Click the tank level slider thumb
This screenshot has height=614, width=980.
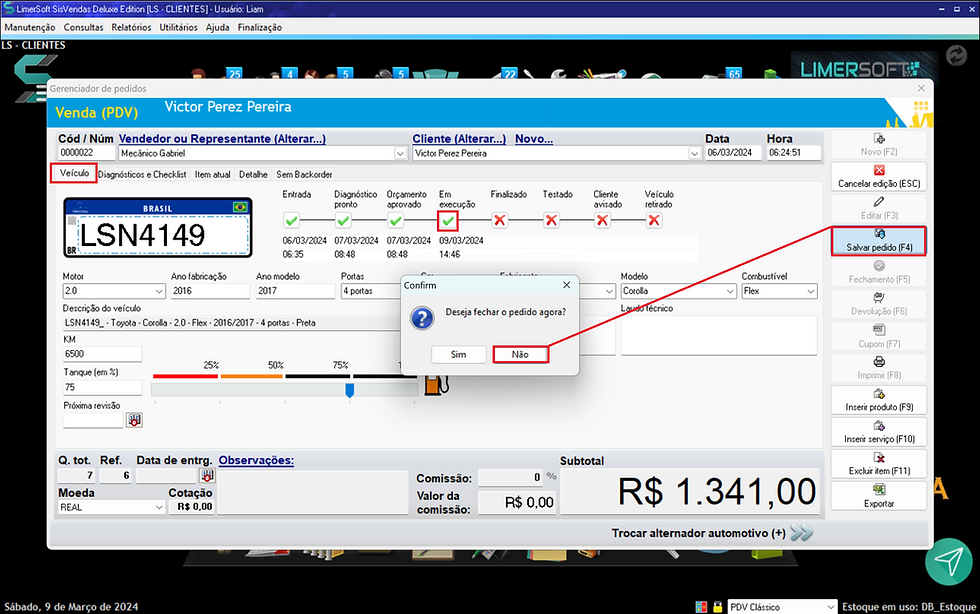coord(350,390)
